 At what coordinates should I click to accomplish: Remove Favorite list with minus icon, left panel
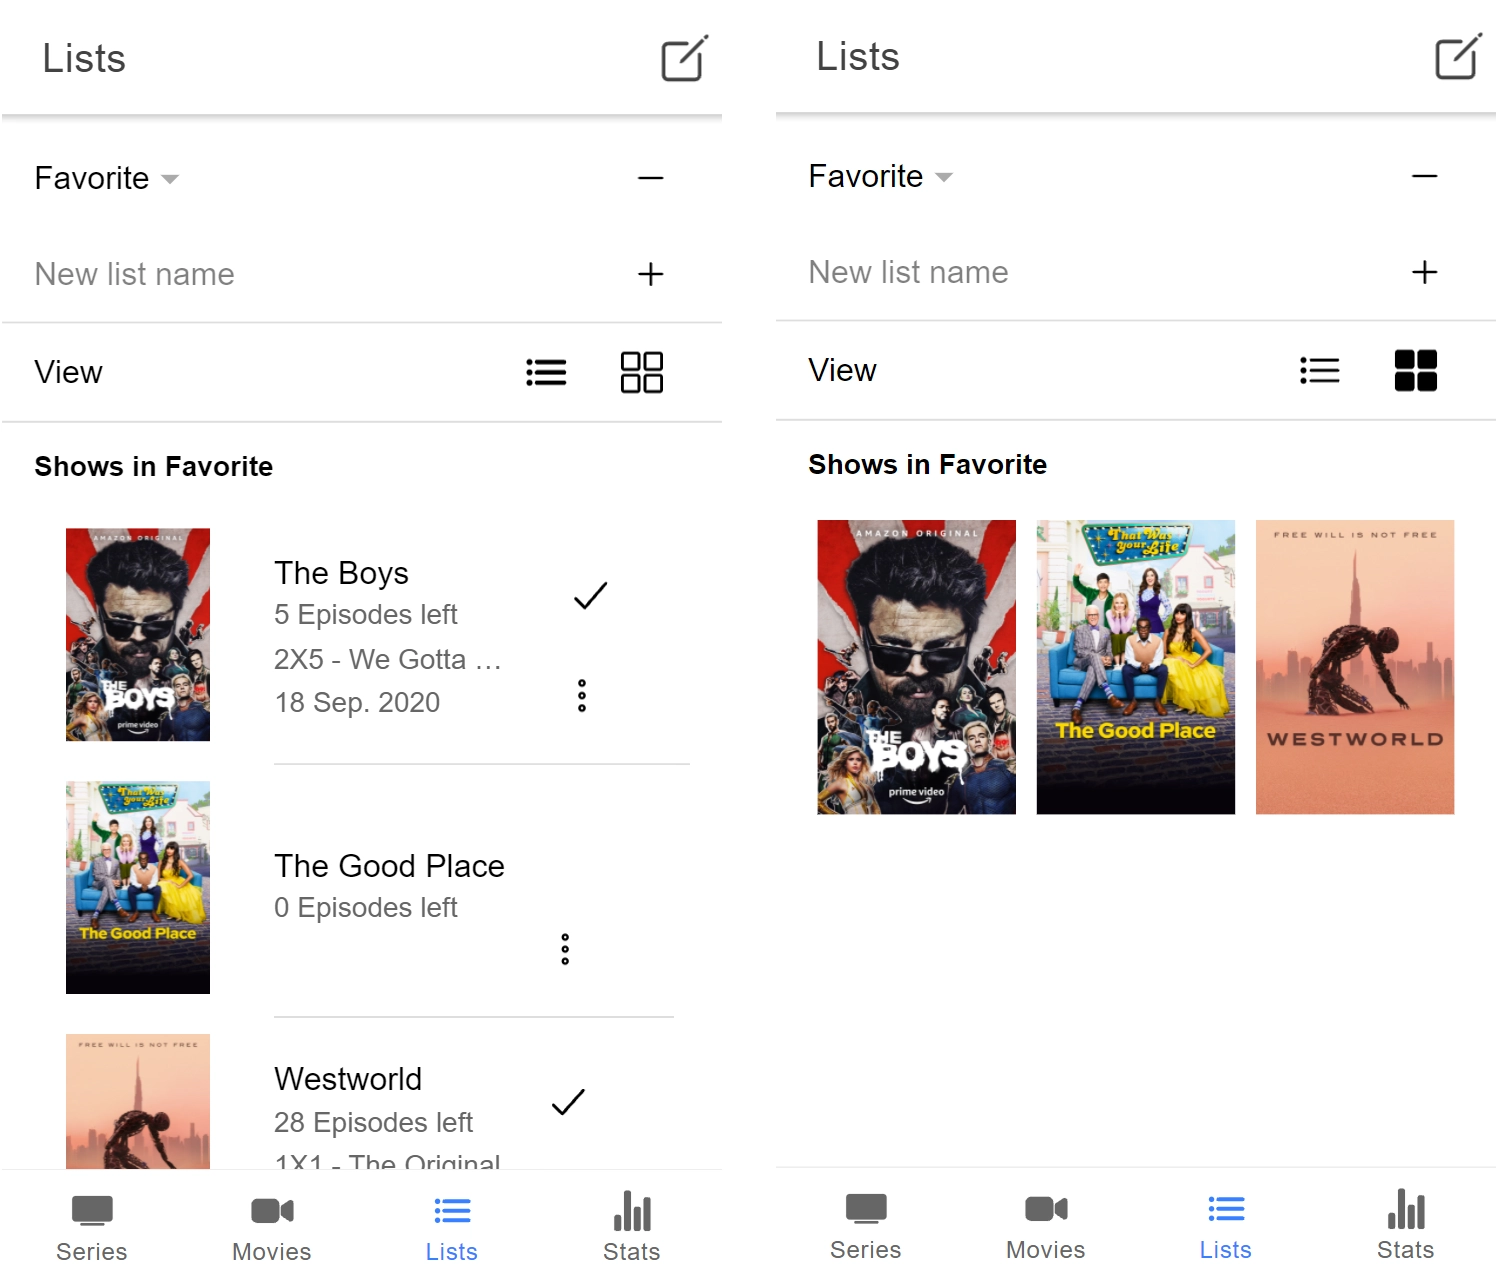[650, 179]
